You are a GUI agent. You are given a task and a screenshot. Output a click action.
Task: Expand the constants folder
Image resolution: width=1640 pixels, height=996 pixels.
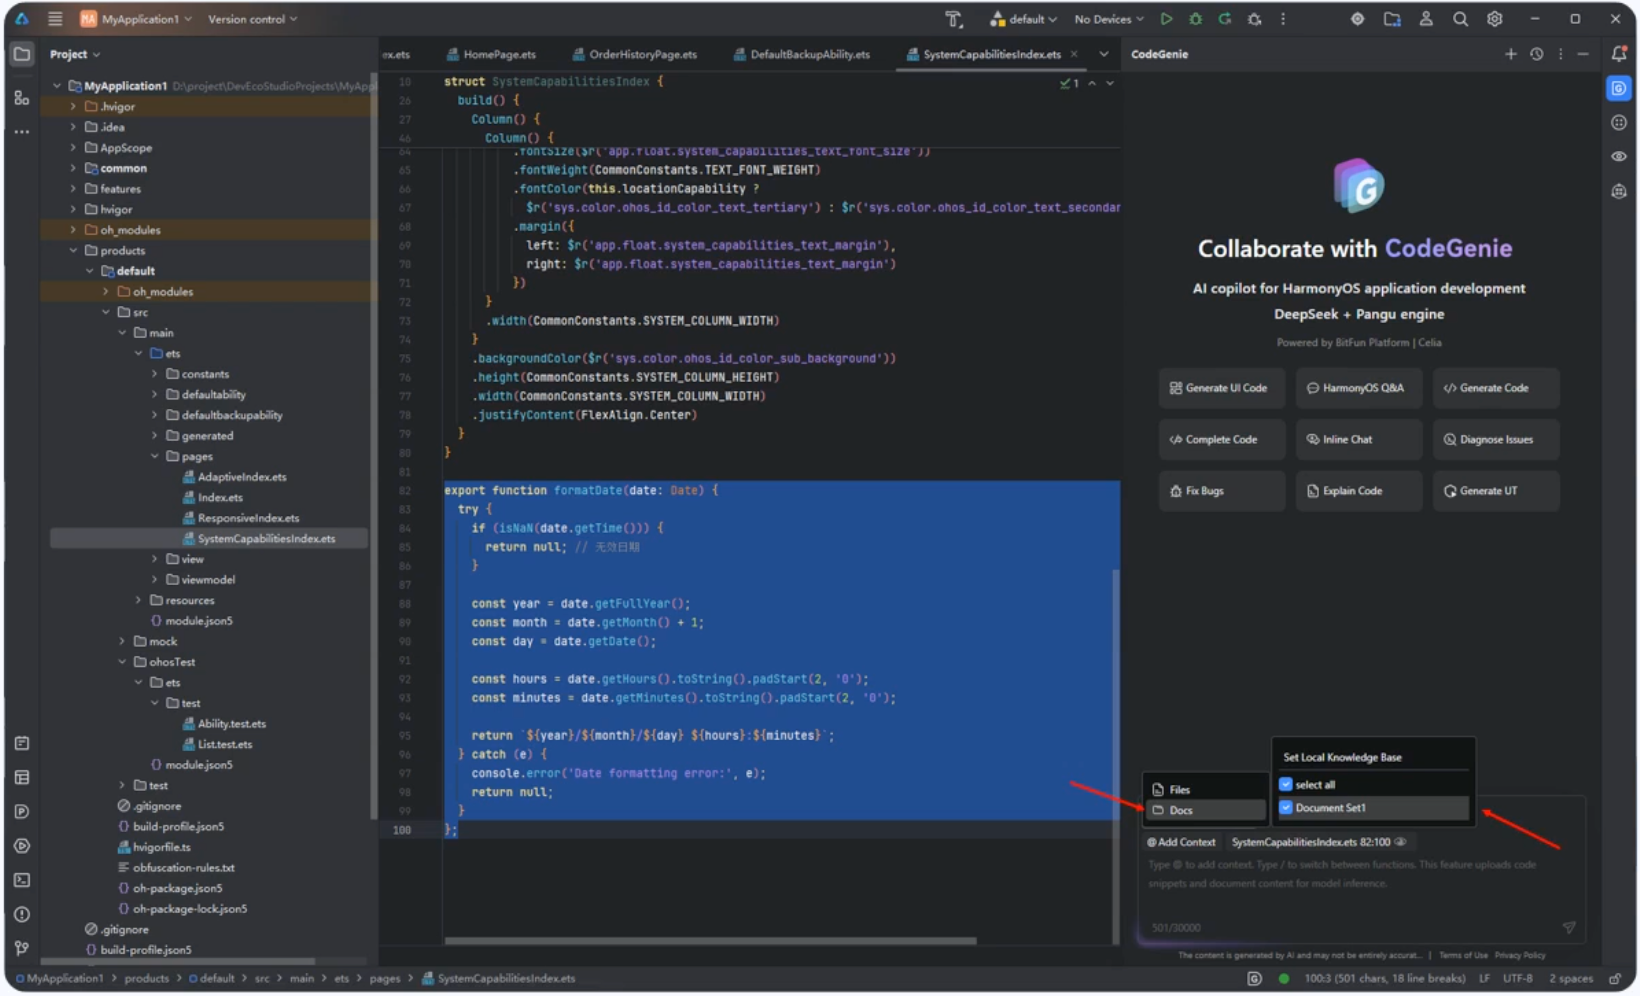154,373
